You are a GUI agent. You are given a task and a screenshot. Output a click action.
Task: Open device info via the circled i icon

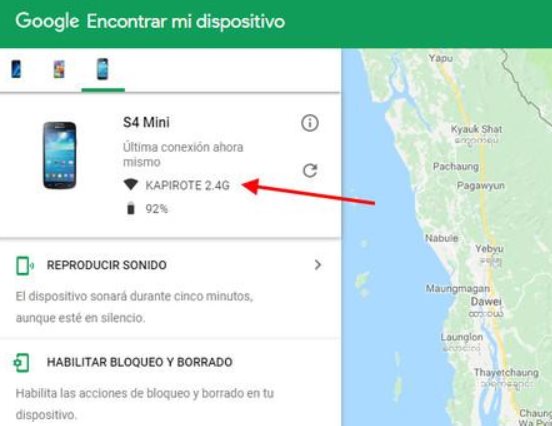tap(310, 123)
